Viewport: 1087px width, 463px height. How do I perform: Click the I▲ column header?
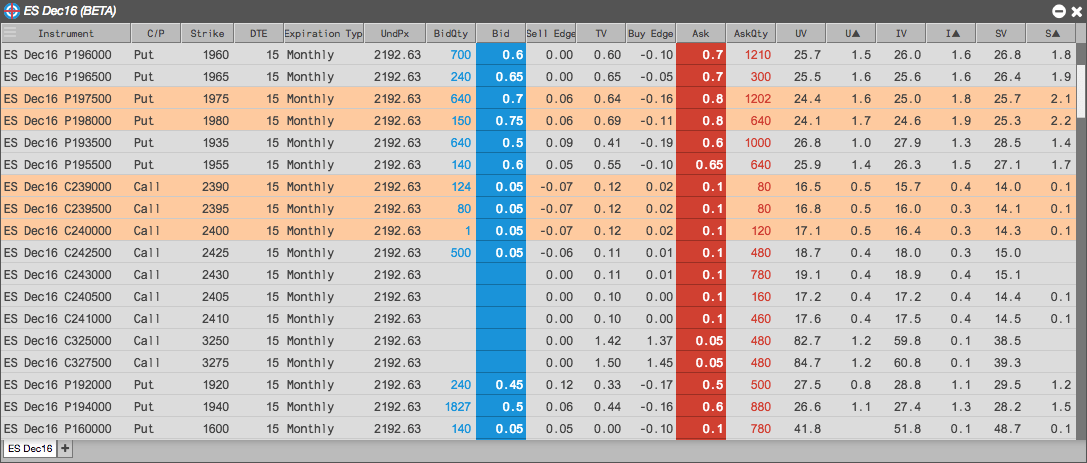pos(951,33)
